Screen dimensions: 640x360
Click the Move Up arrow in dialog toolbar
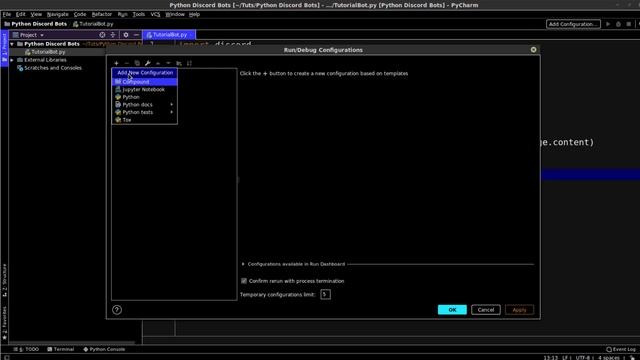(158, 63)
